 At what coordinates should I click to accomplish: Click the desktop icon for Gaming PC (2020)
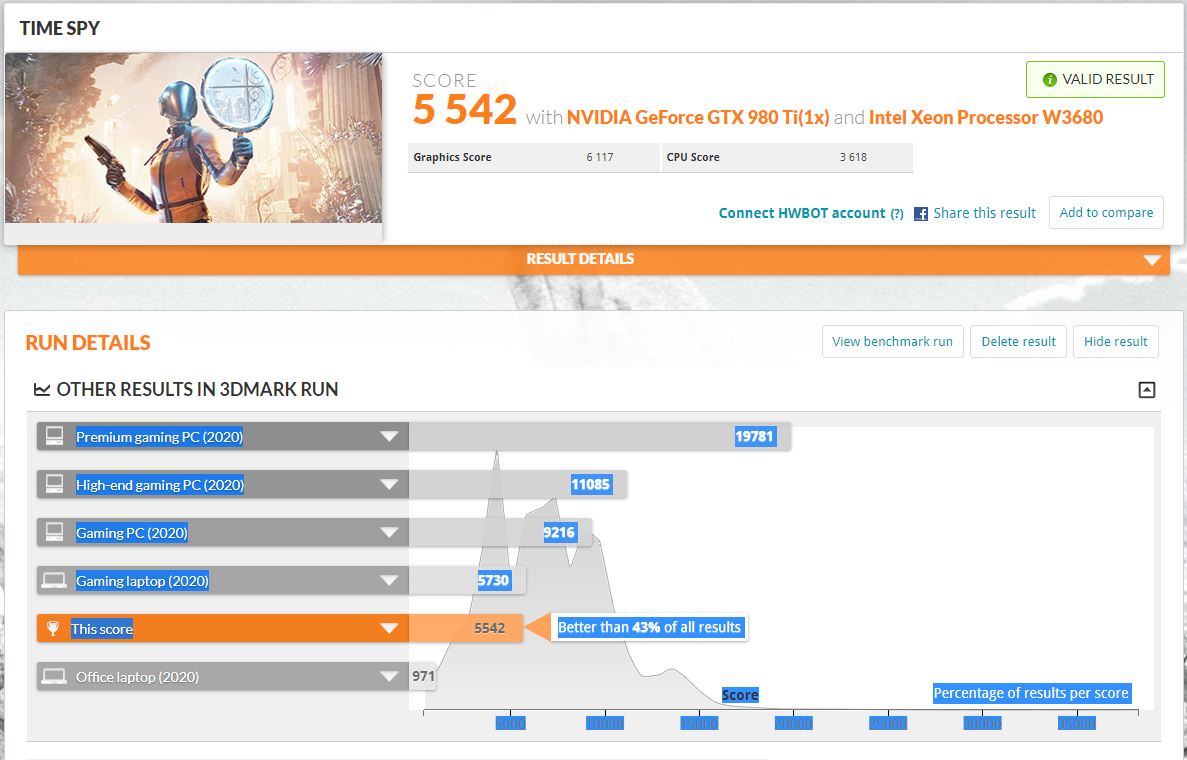[x=55, y=532]
